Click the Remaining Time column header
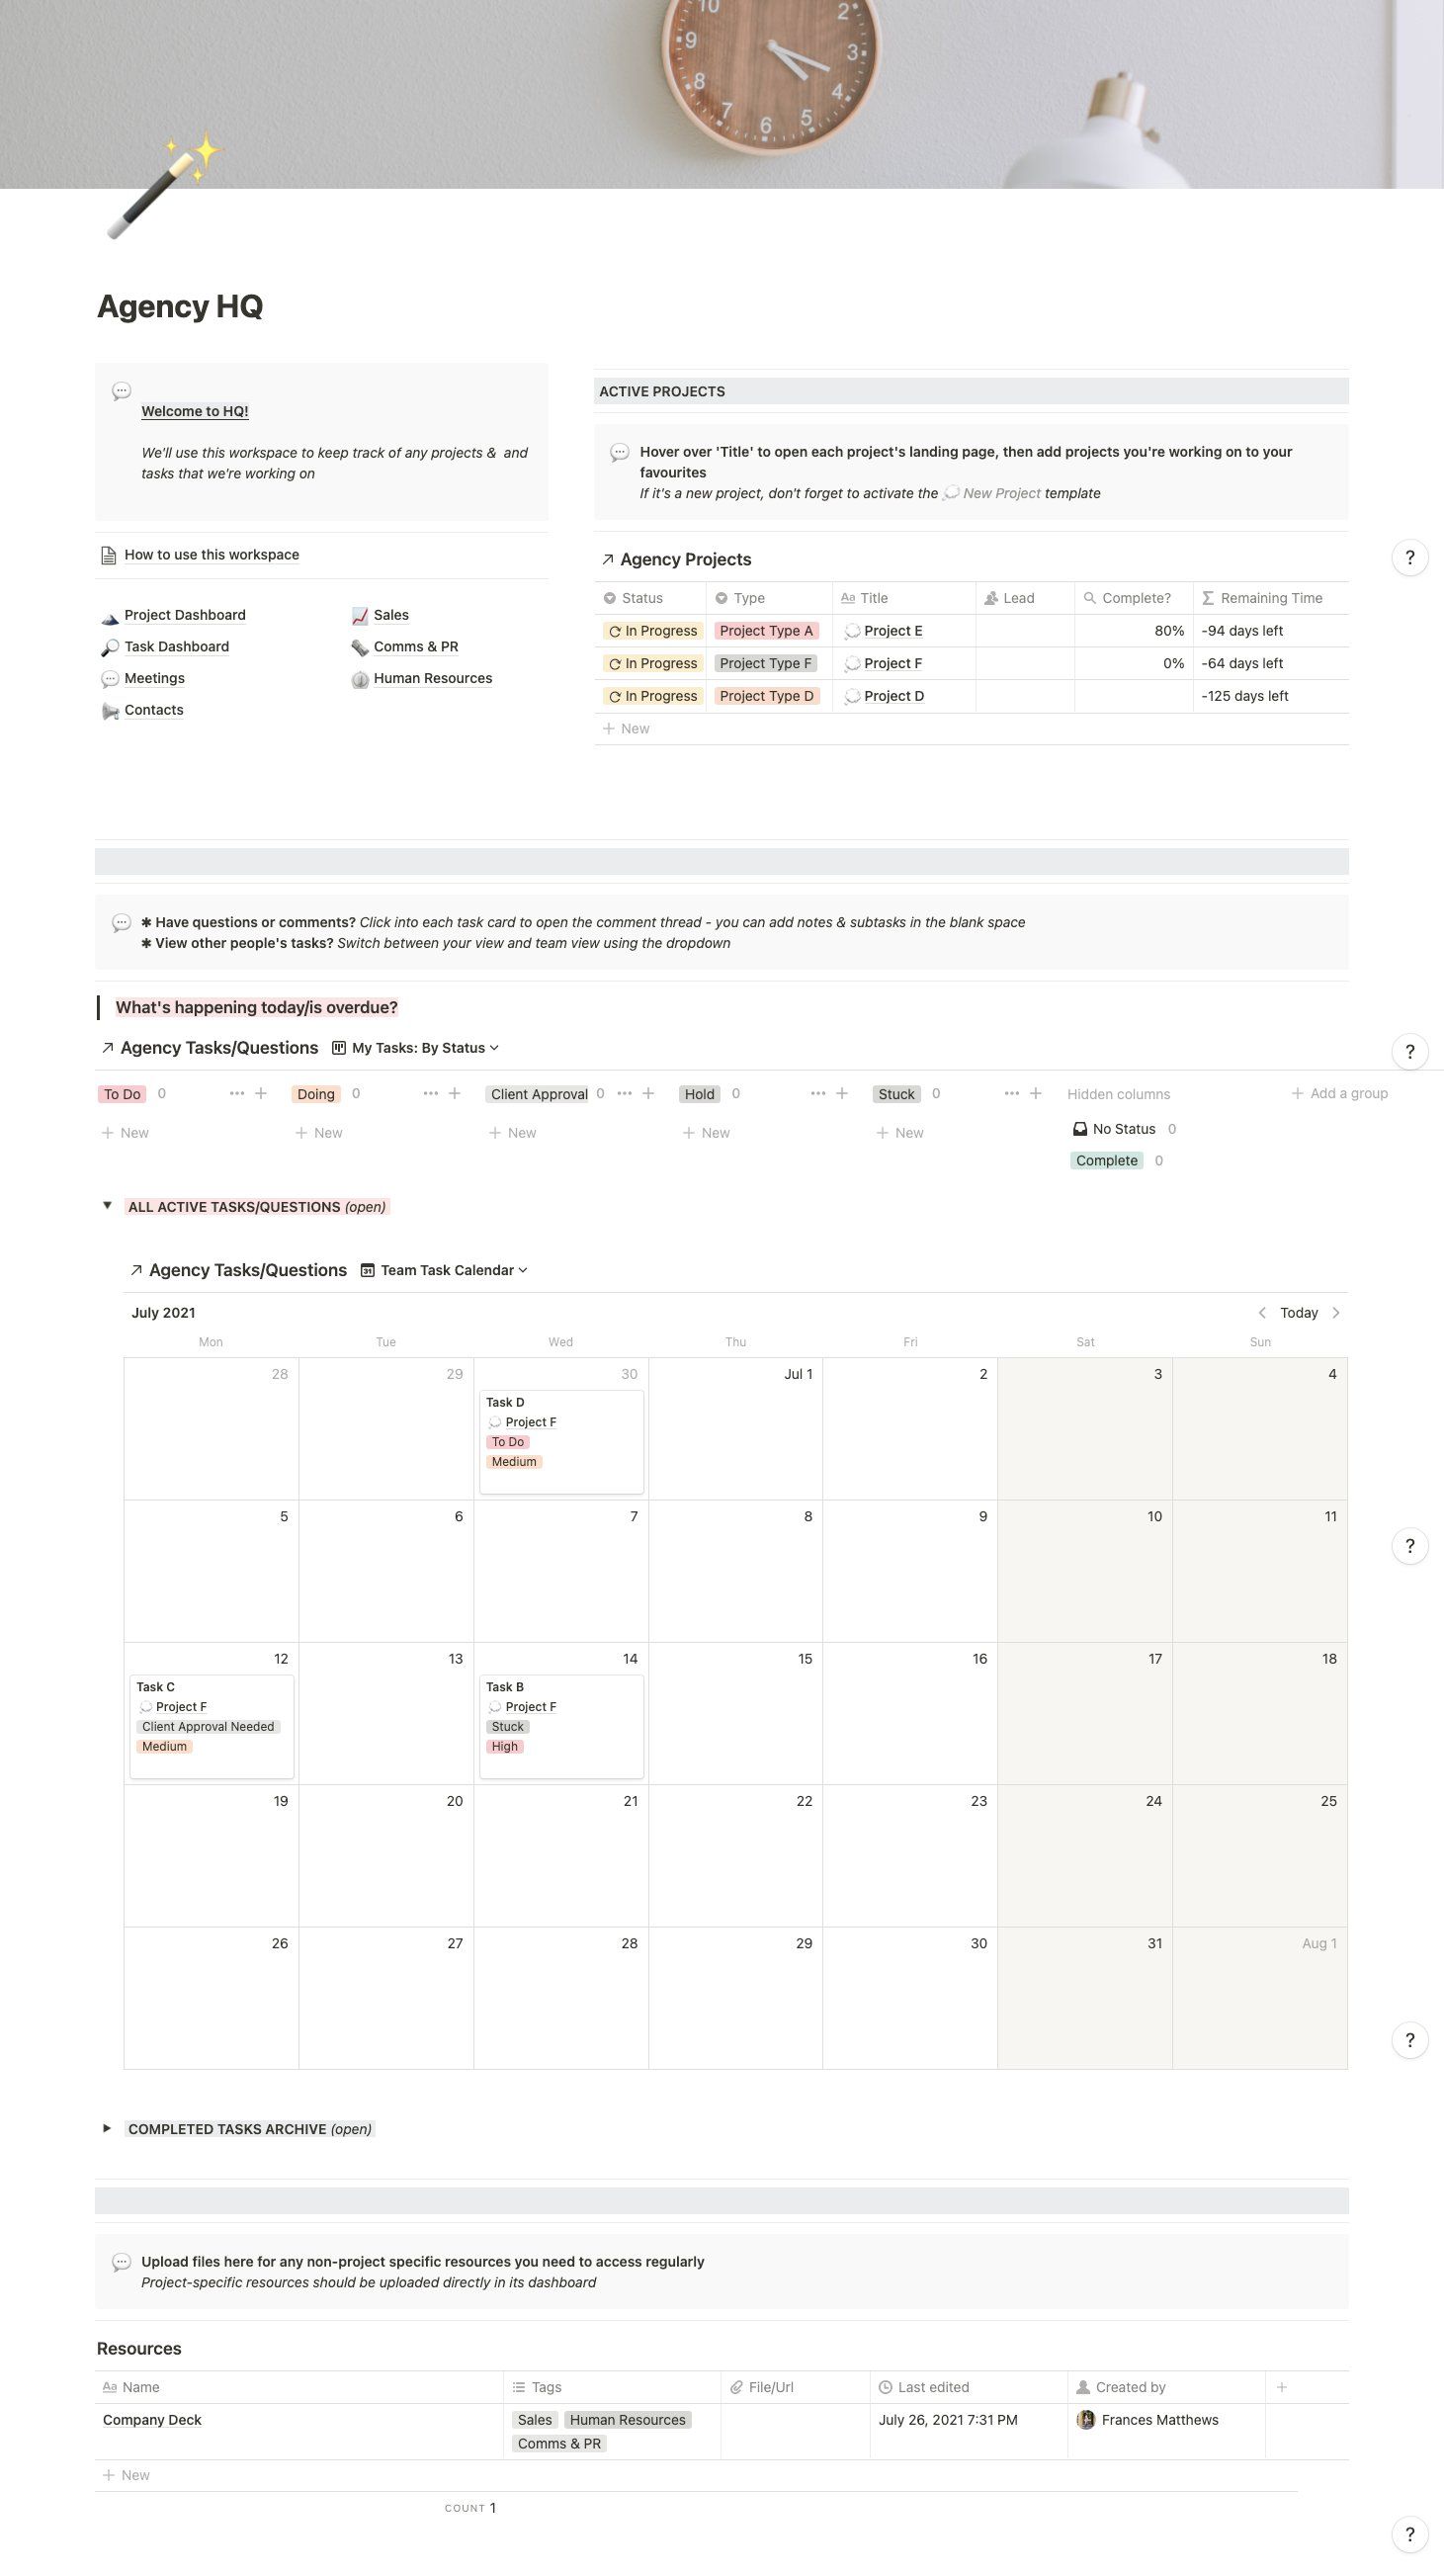Viewport: 1444px width, 2576px height. (1270, 598)
